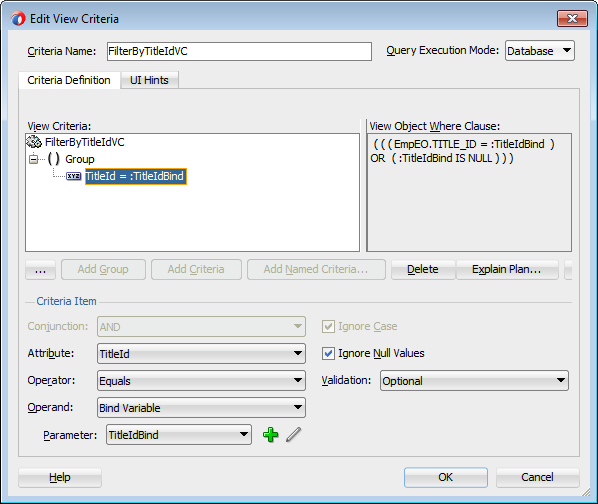
Task: Collapse the Group tree node
Action: point(34,159)
